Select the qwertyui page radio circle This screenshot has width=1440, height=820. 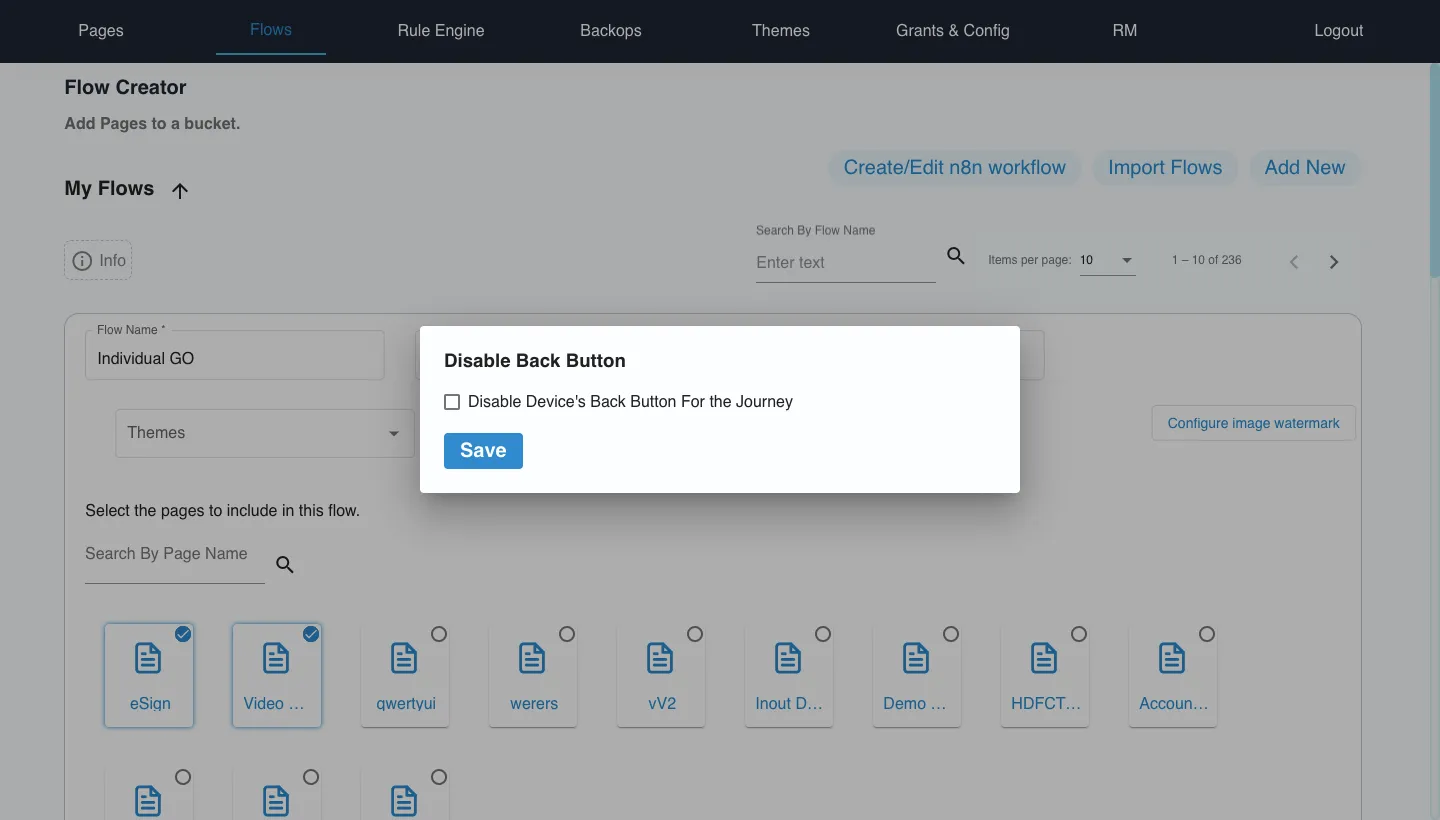(439, 634)
